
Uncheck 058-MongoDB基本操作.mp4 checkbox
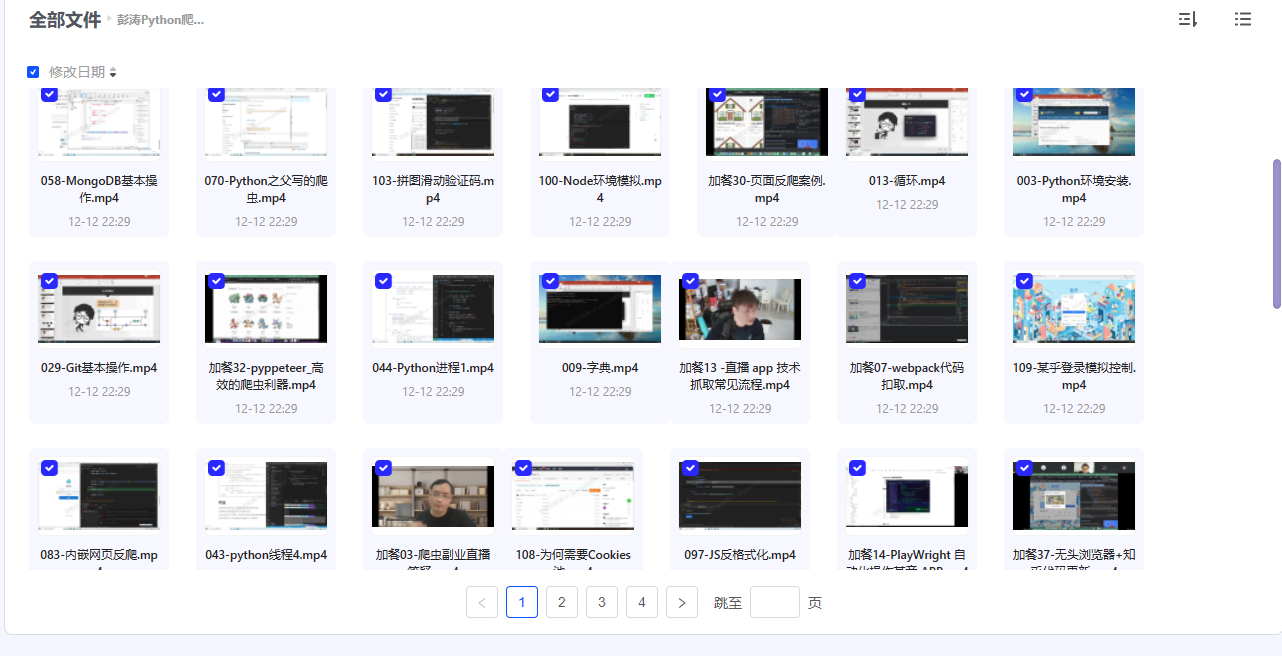[49, 94]
